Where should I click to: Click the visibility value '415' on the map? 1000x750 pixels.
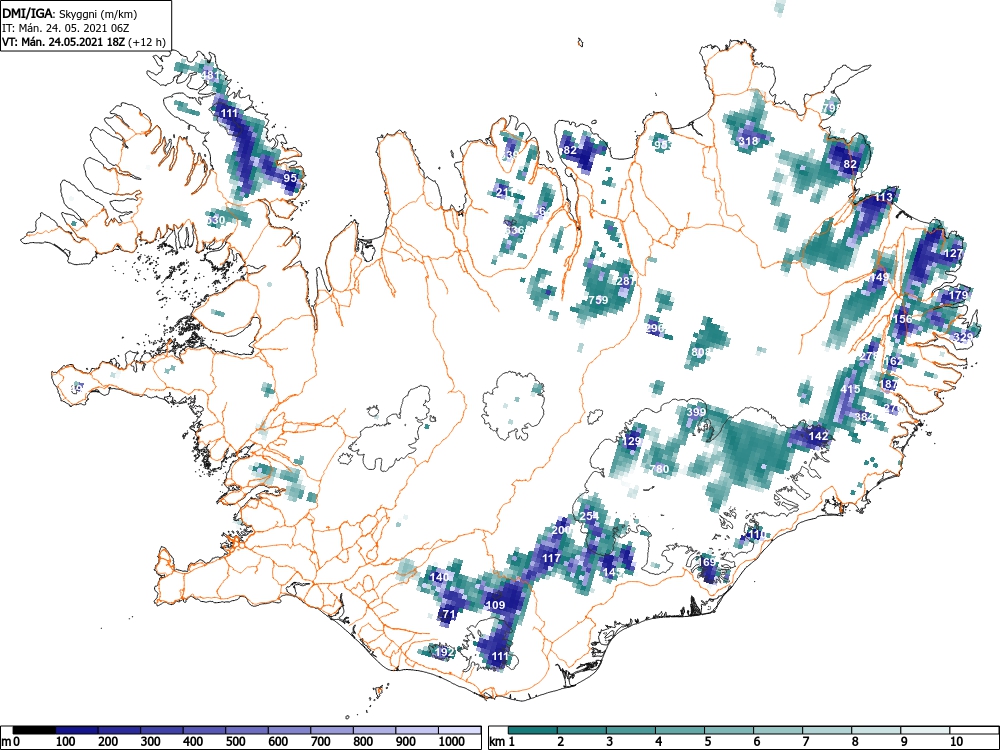click(x=850, y=389)
